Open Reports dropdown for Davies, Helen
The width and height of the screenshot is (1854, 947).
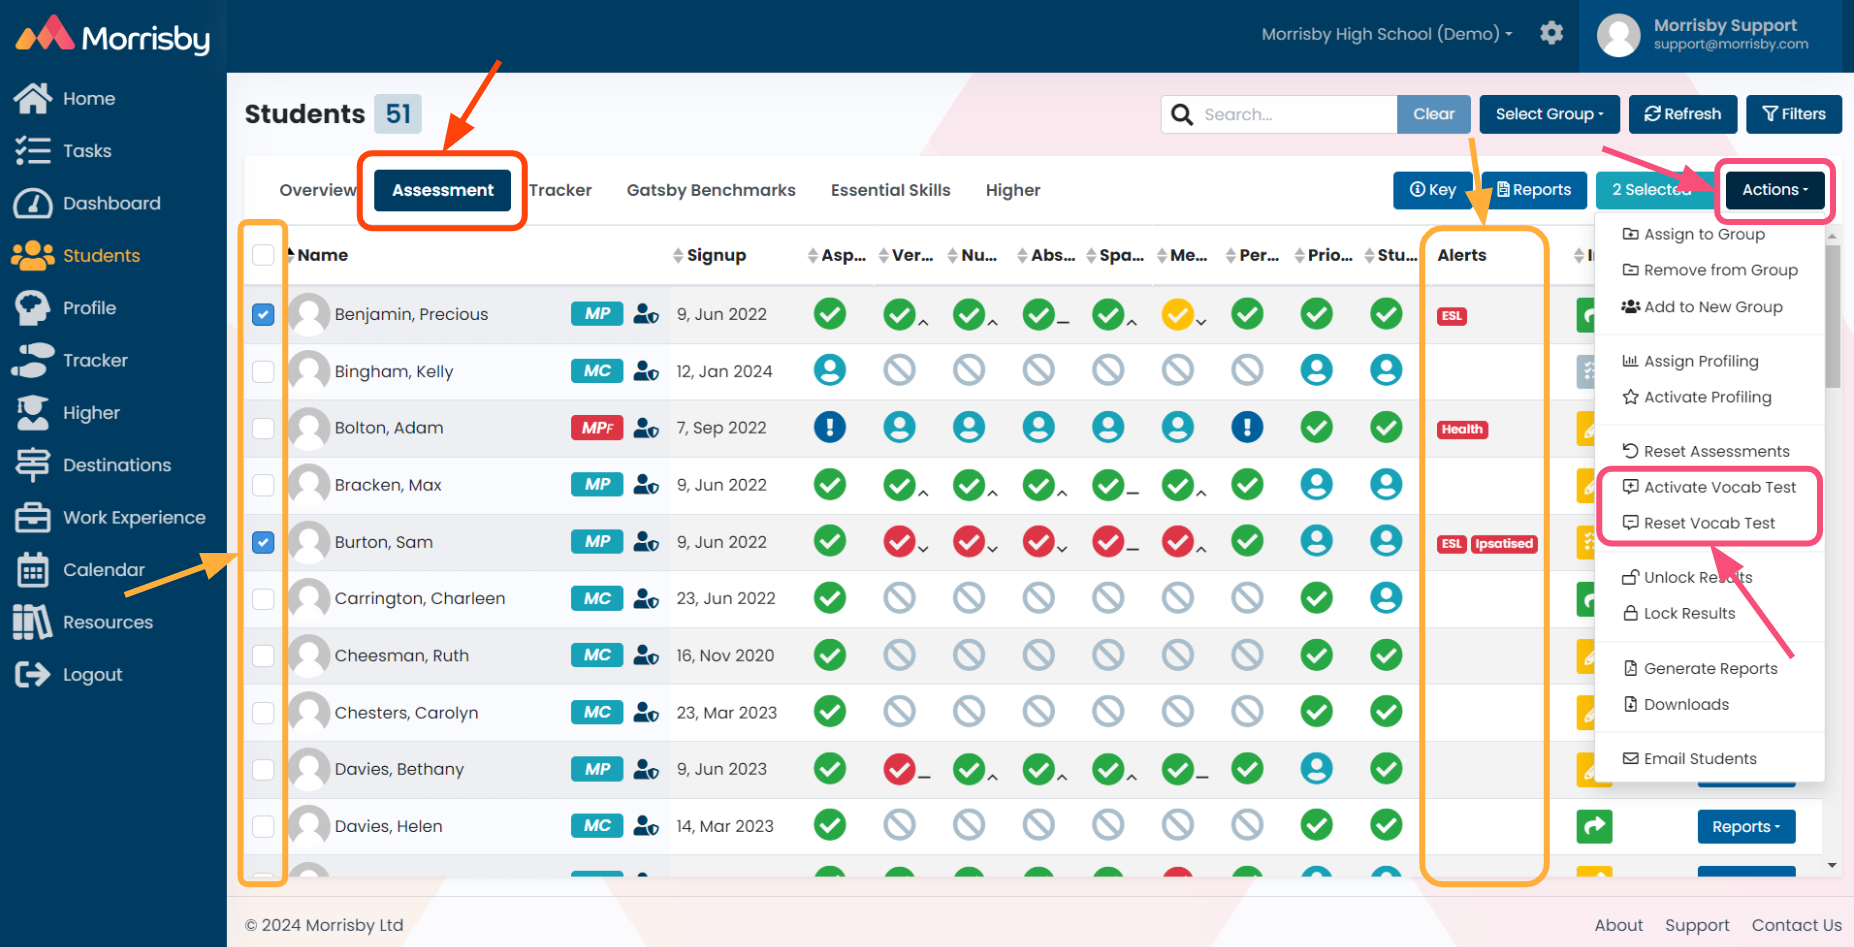1746,827
